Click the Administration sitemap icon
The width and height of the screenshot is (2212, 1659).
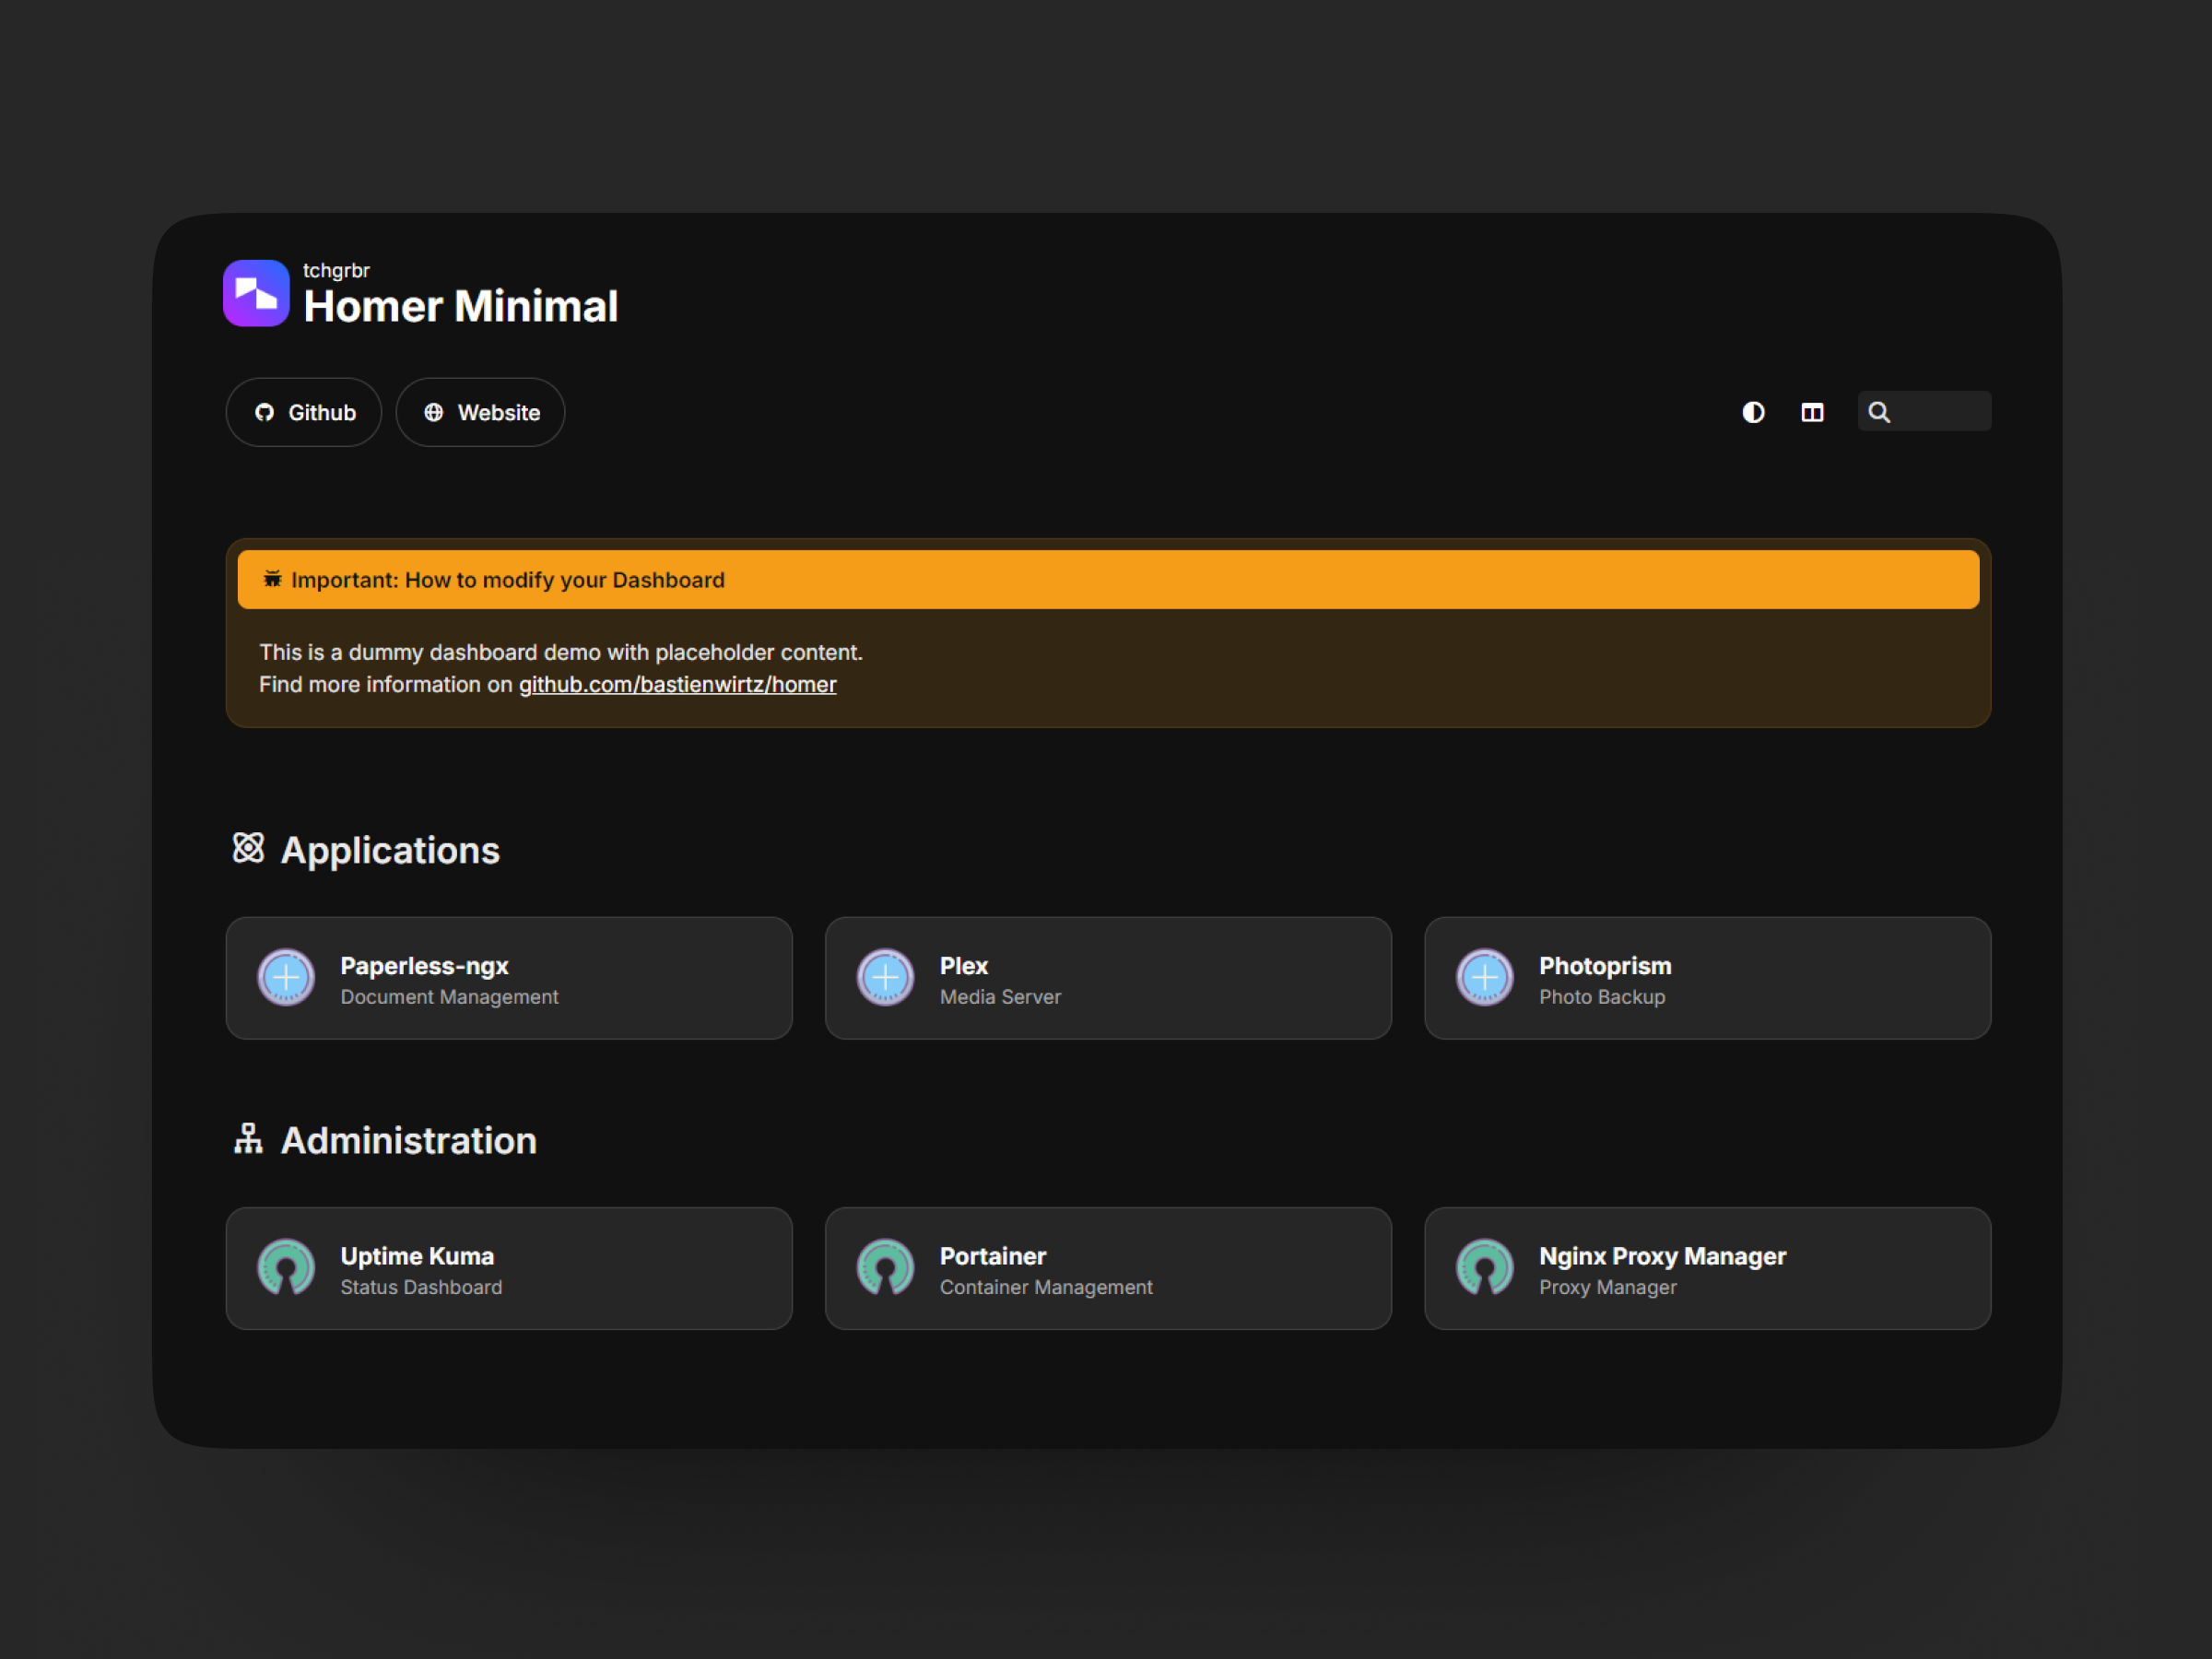tap(248, 1139)
